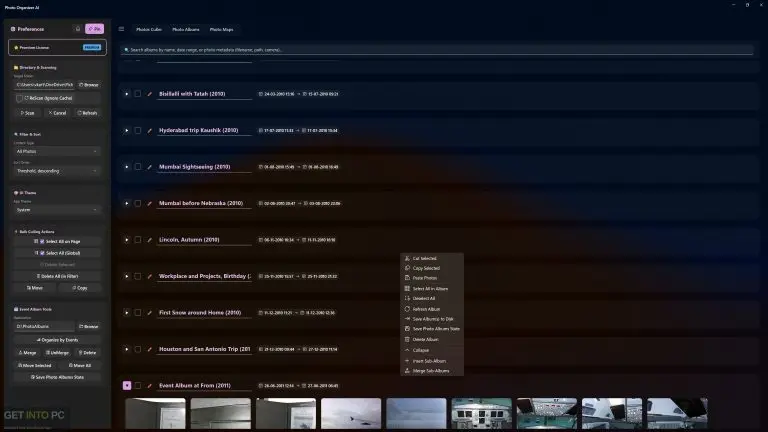This screenshot has height=432, width=768.
Task: Check the box for Lincoln, Autumn album
Action: [138, 240]
